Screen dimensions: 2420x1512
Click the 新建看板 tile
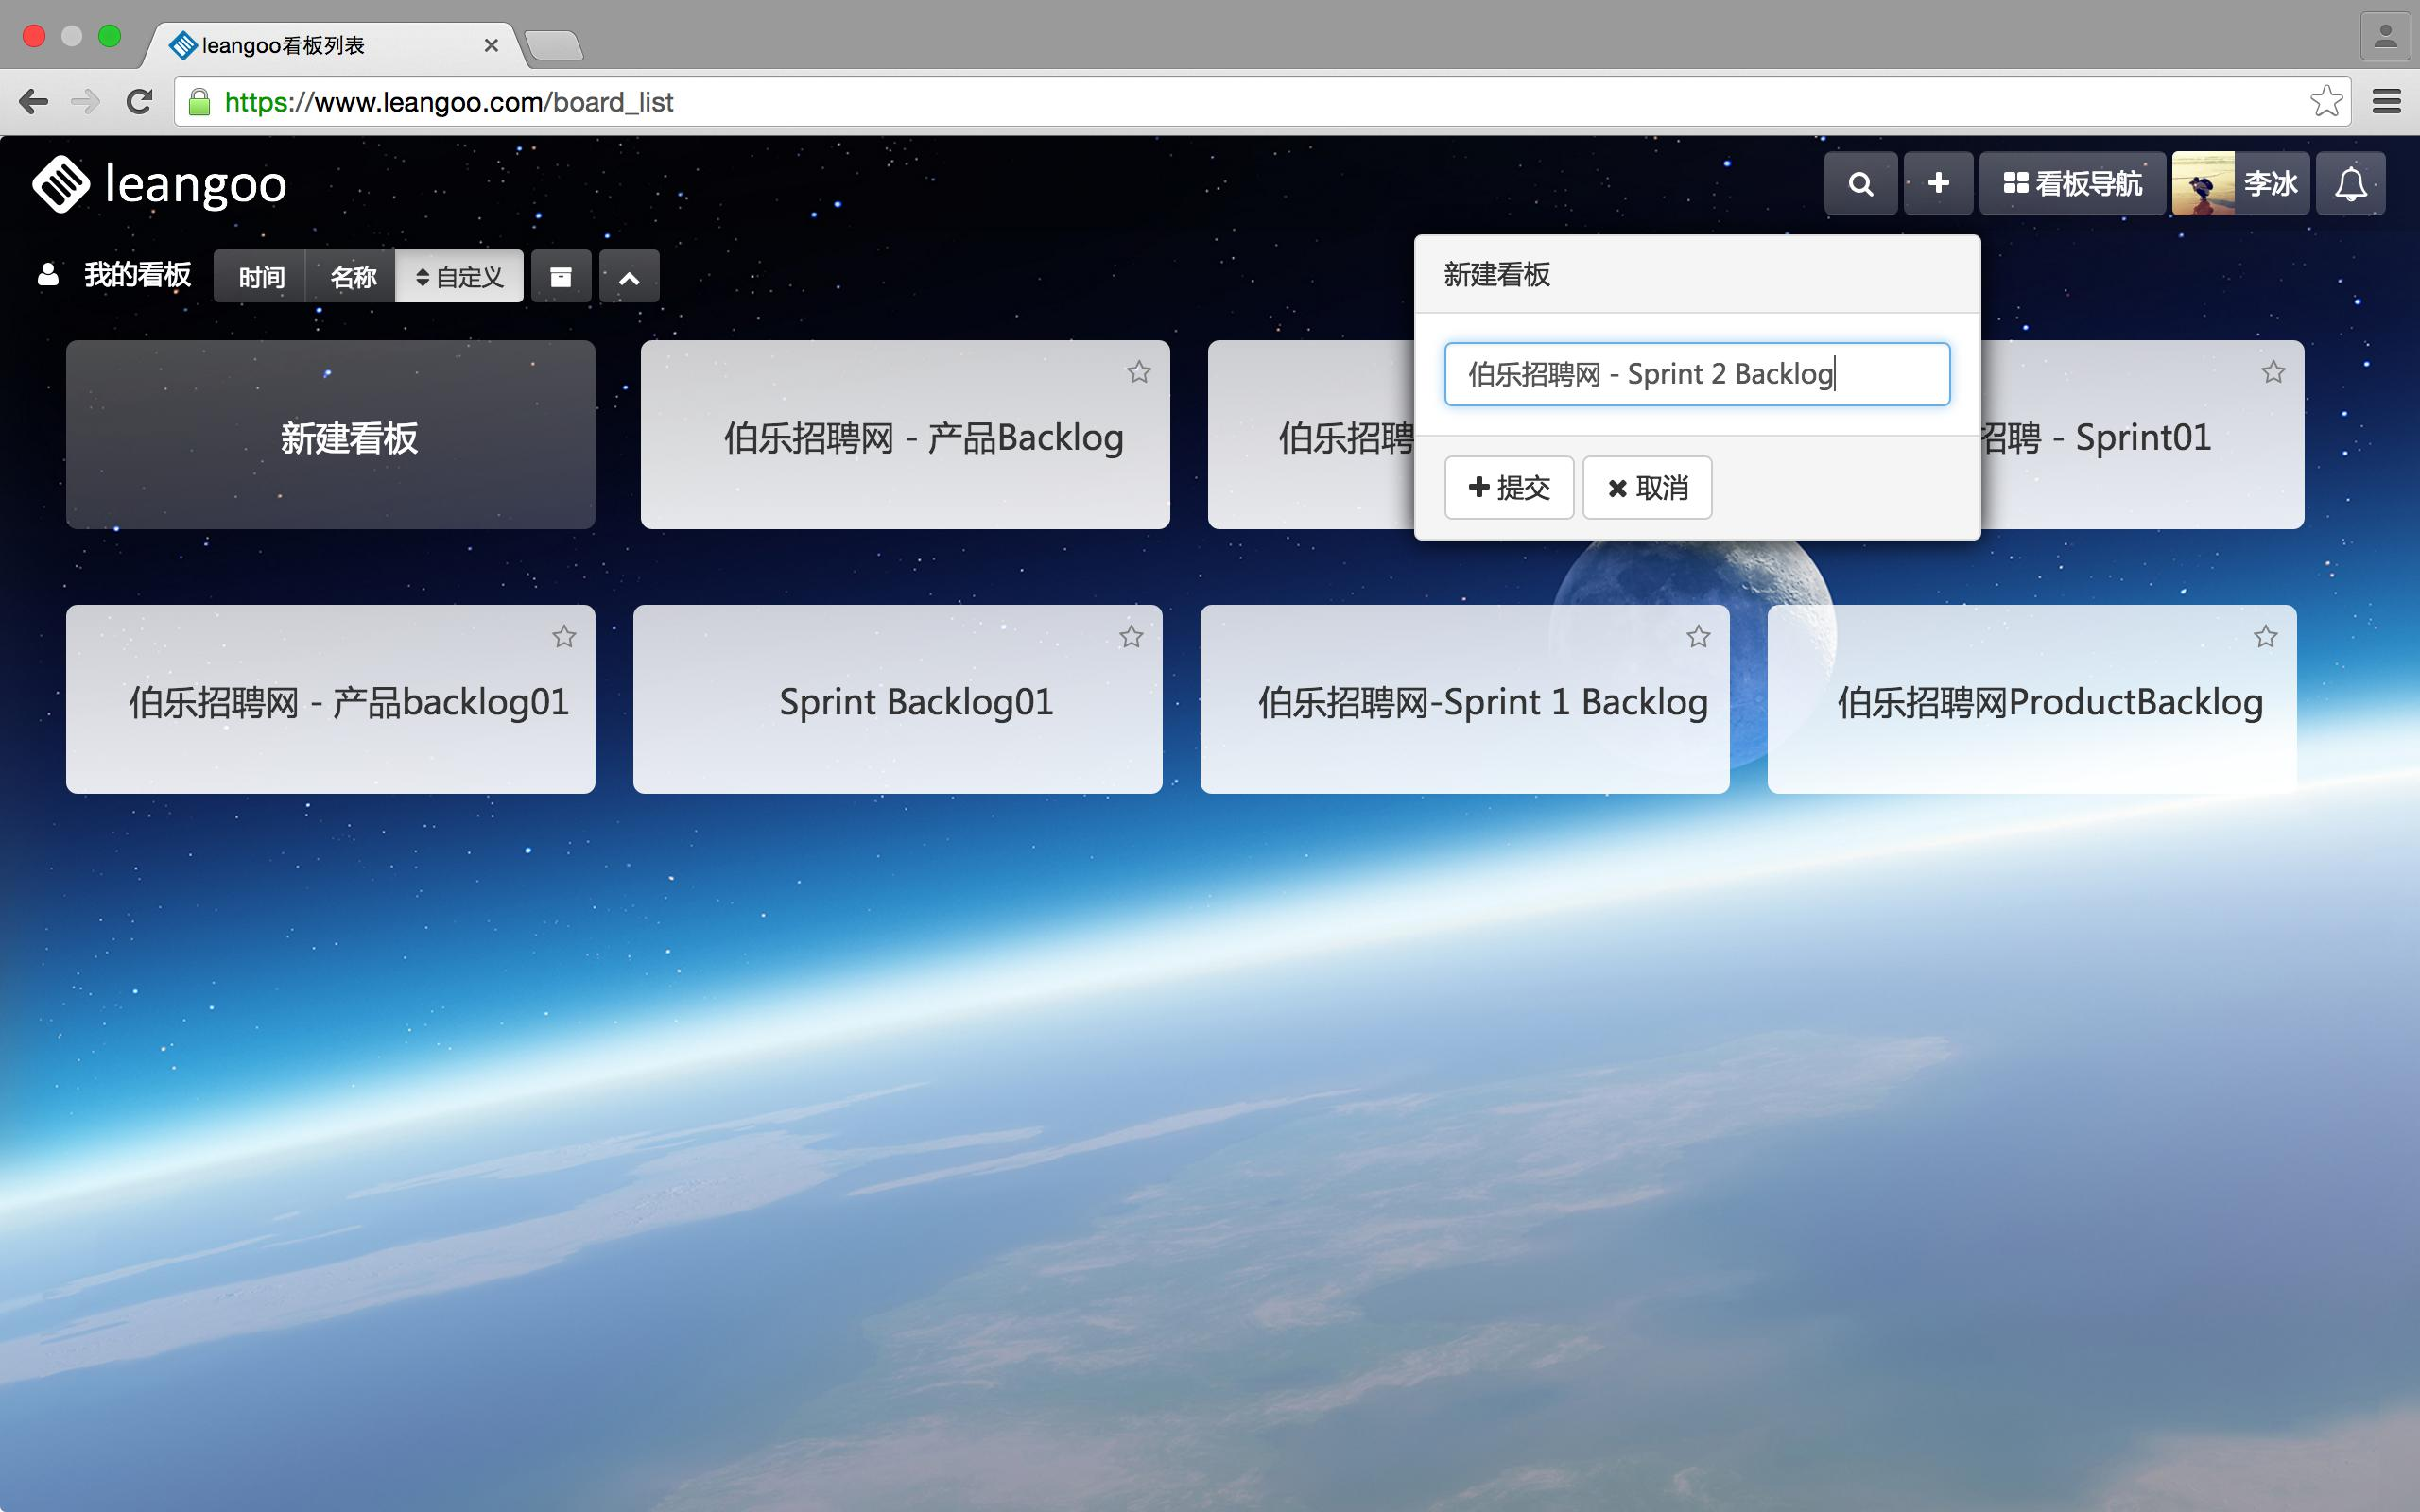coord(331,435)
